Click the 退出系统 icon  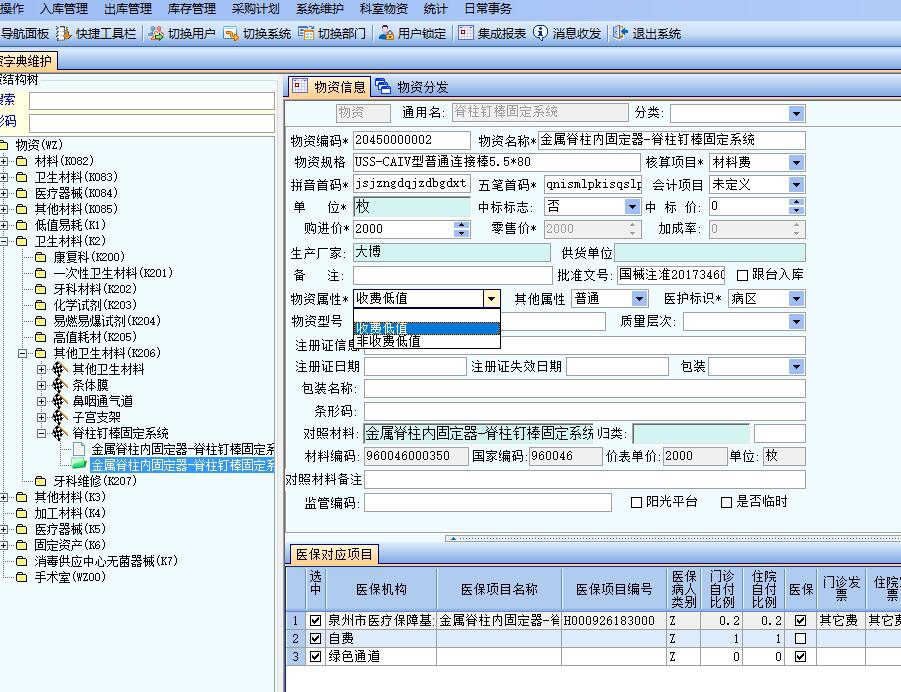point(620,33)
